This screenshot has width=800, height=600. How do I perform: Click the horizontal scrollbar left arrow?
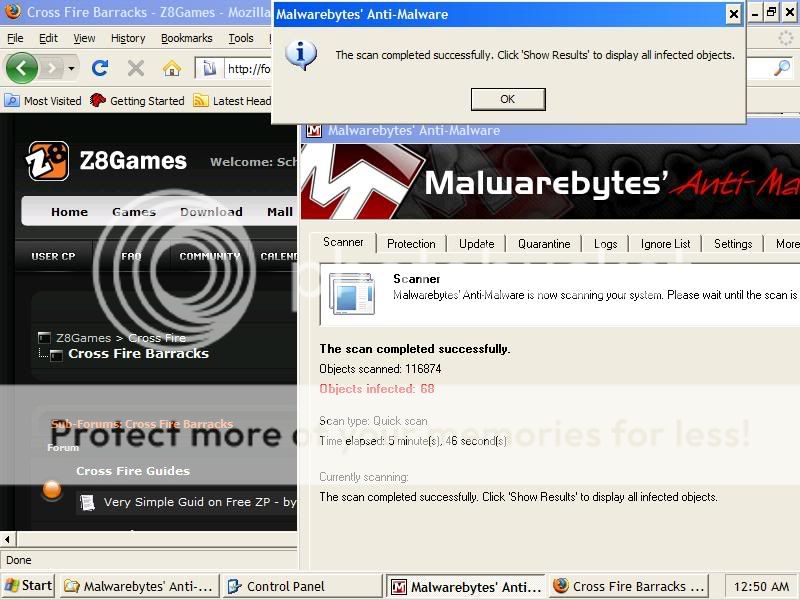tap(8, 539)
